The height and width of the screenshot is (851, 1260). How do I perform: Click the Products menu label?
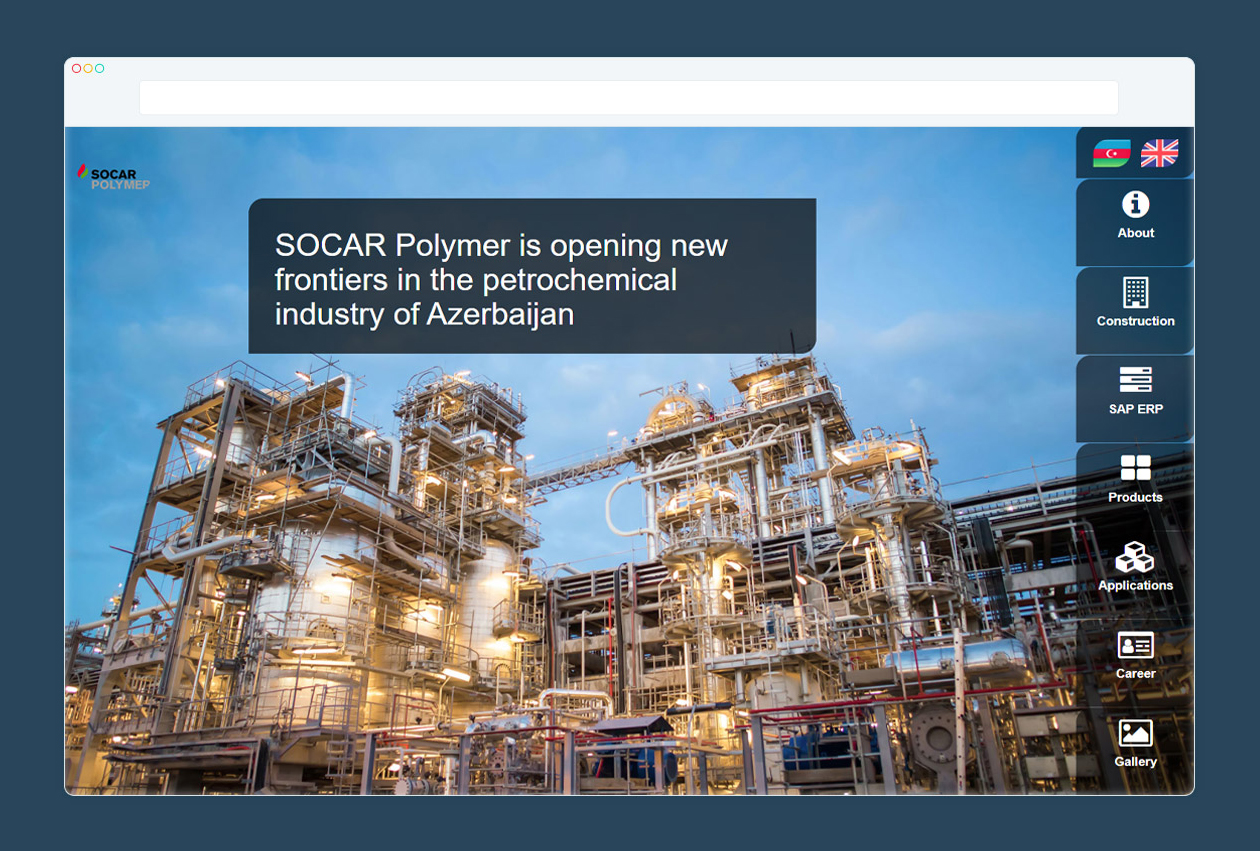click(1136, 497)
